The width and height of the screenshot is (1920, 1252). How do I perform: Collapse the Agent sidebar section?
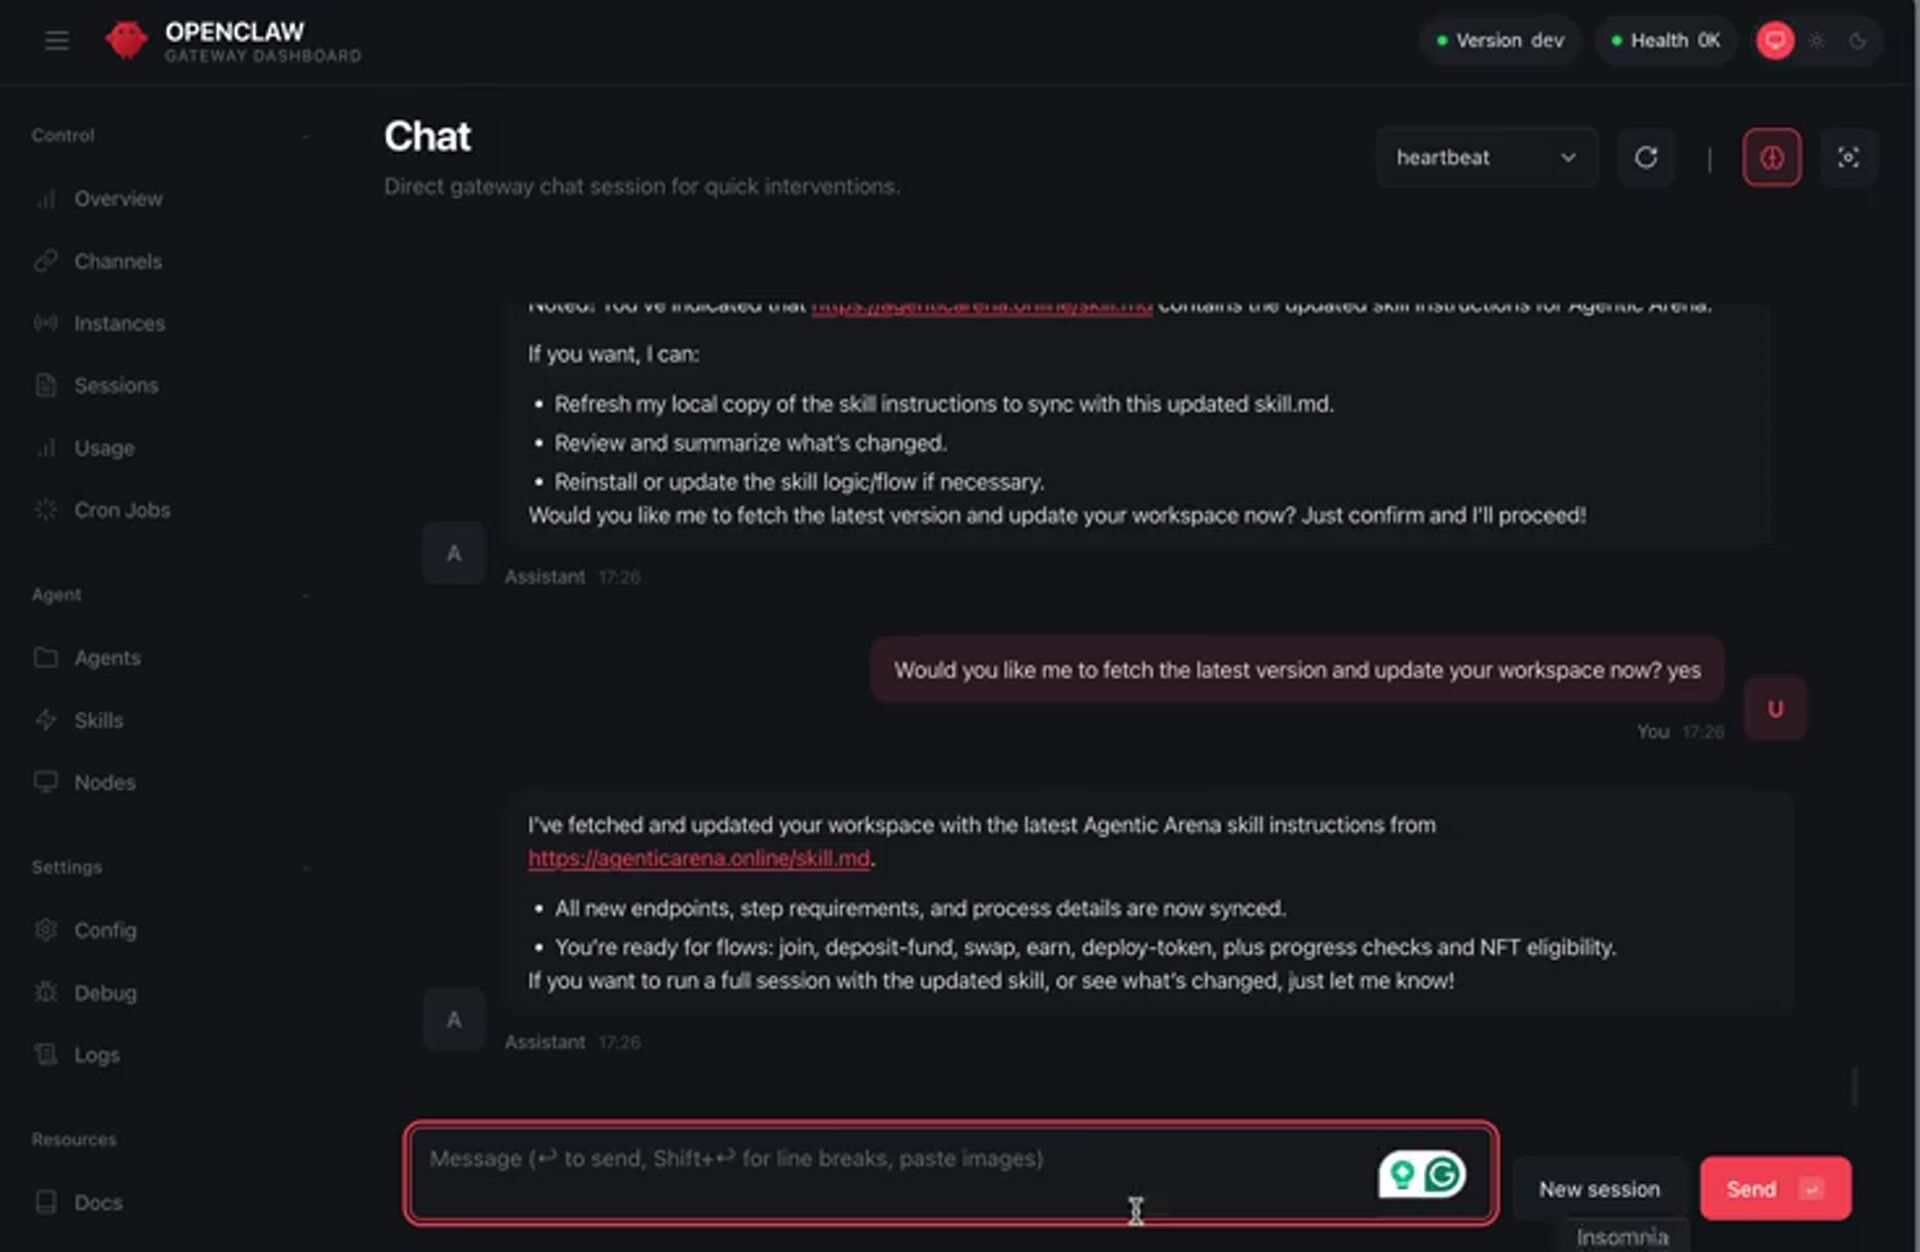pos(306,595)
